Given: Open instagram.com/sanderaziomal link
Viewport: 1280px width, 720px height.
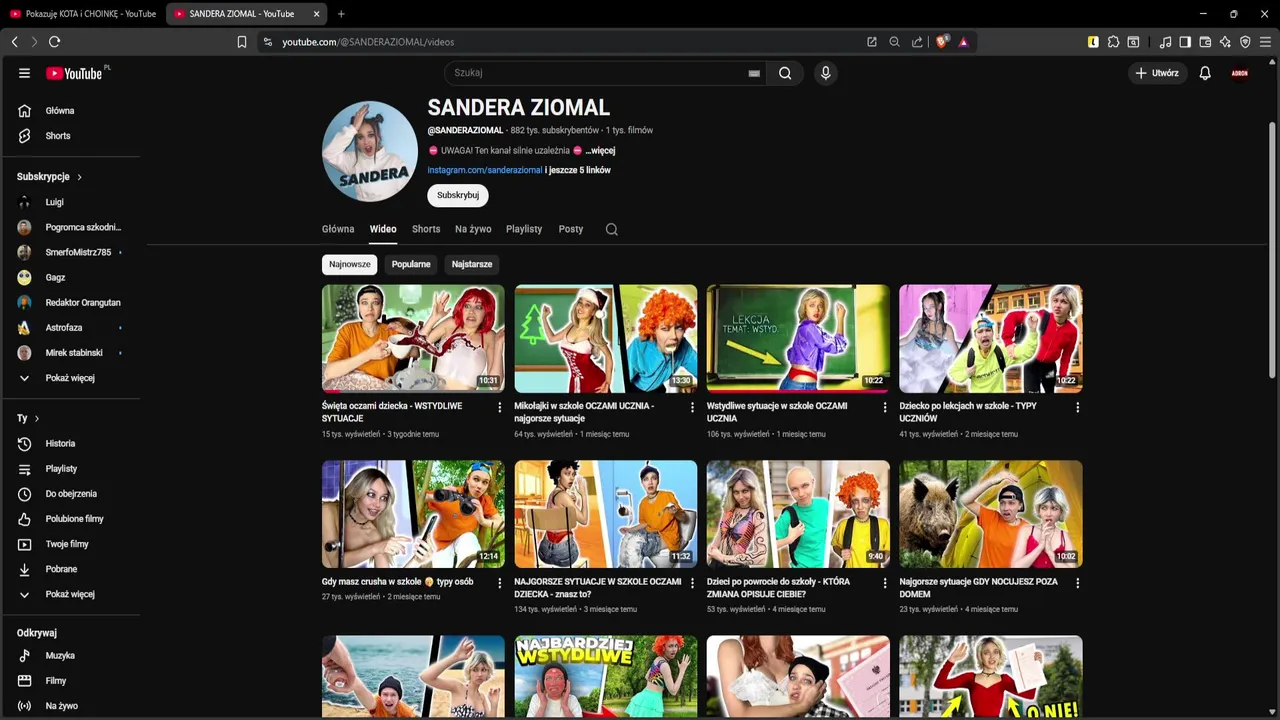Looking at the screenshot, I should tap(485, 170).
